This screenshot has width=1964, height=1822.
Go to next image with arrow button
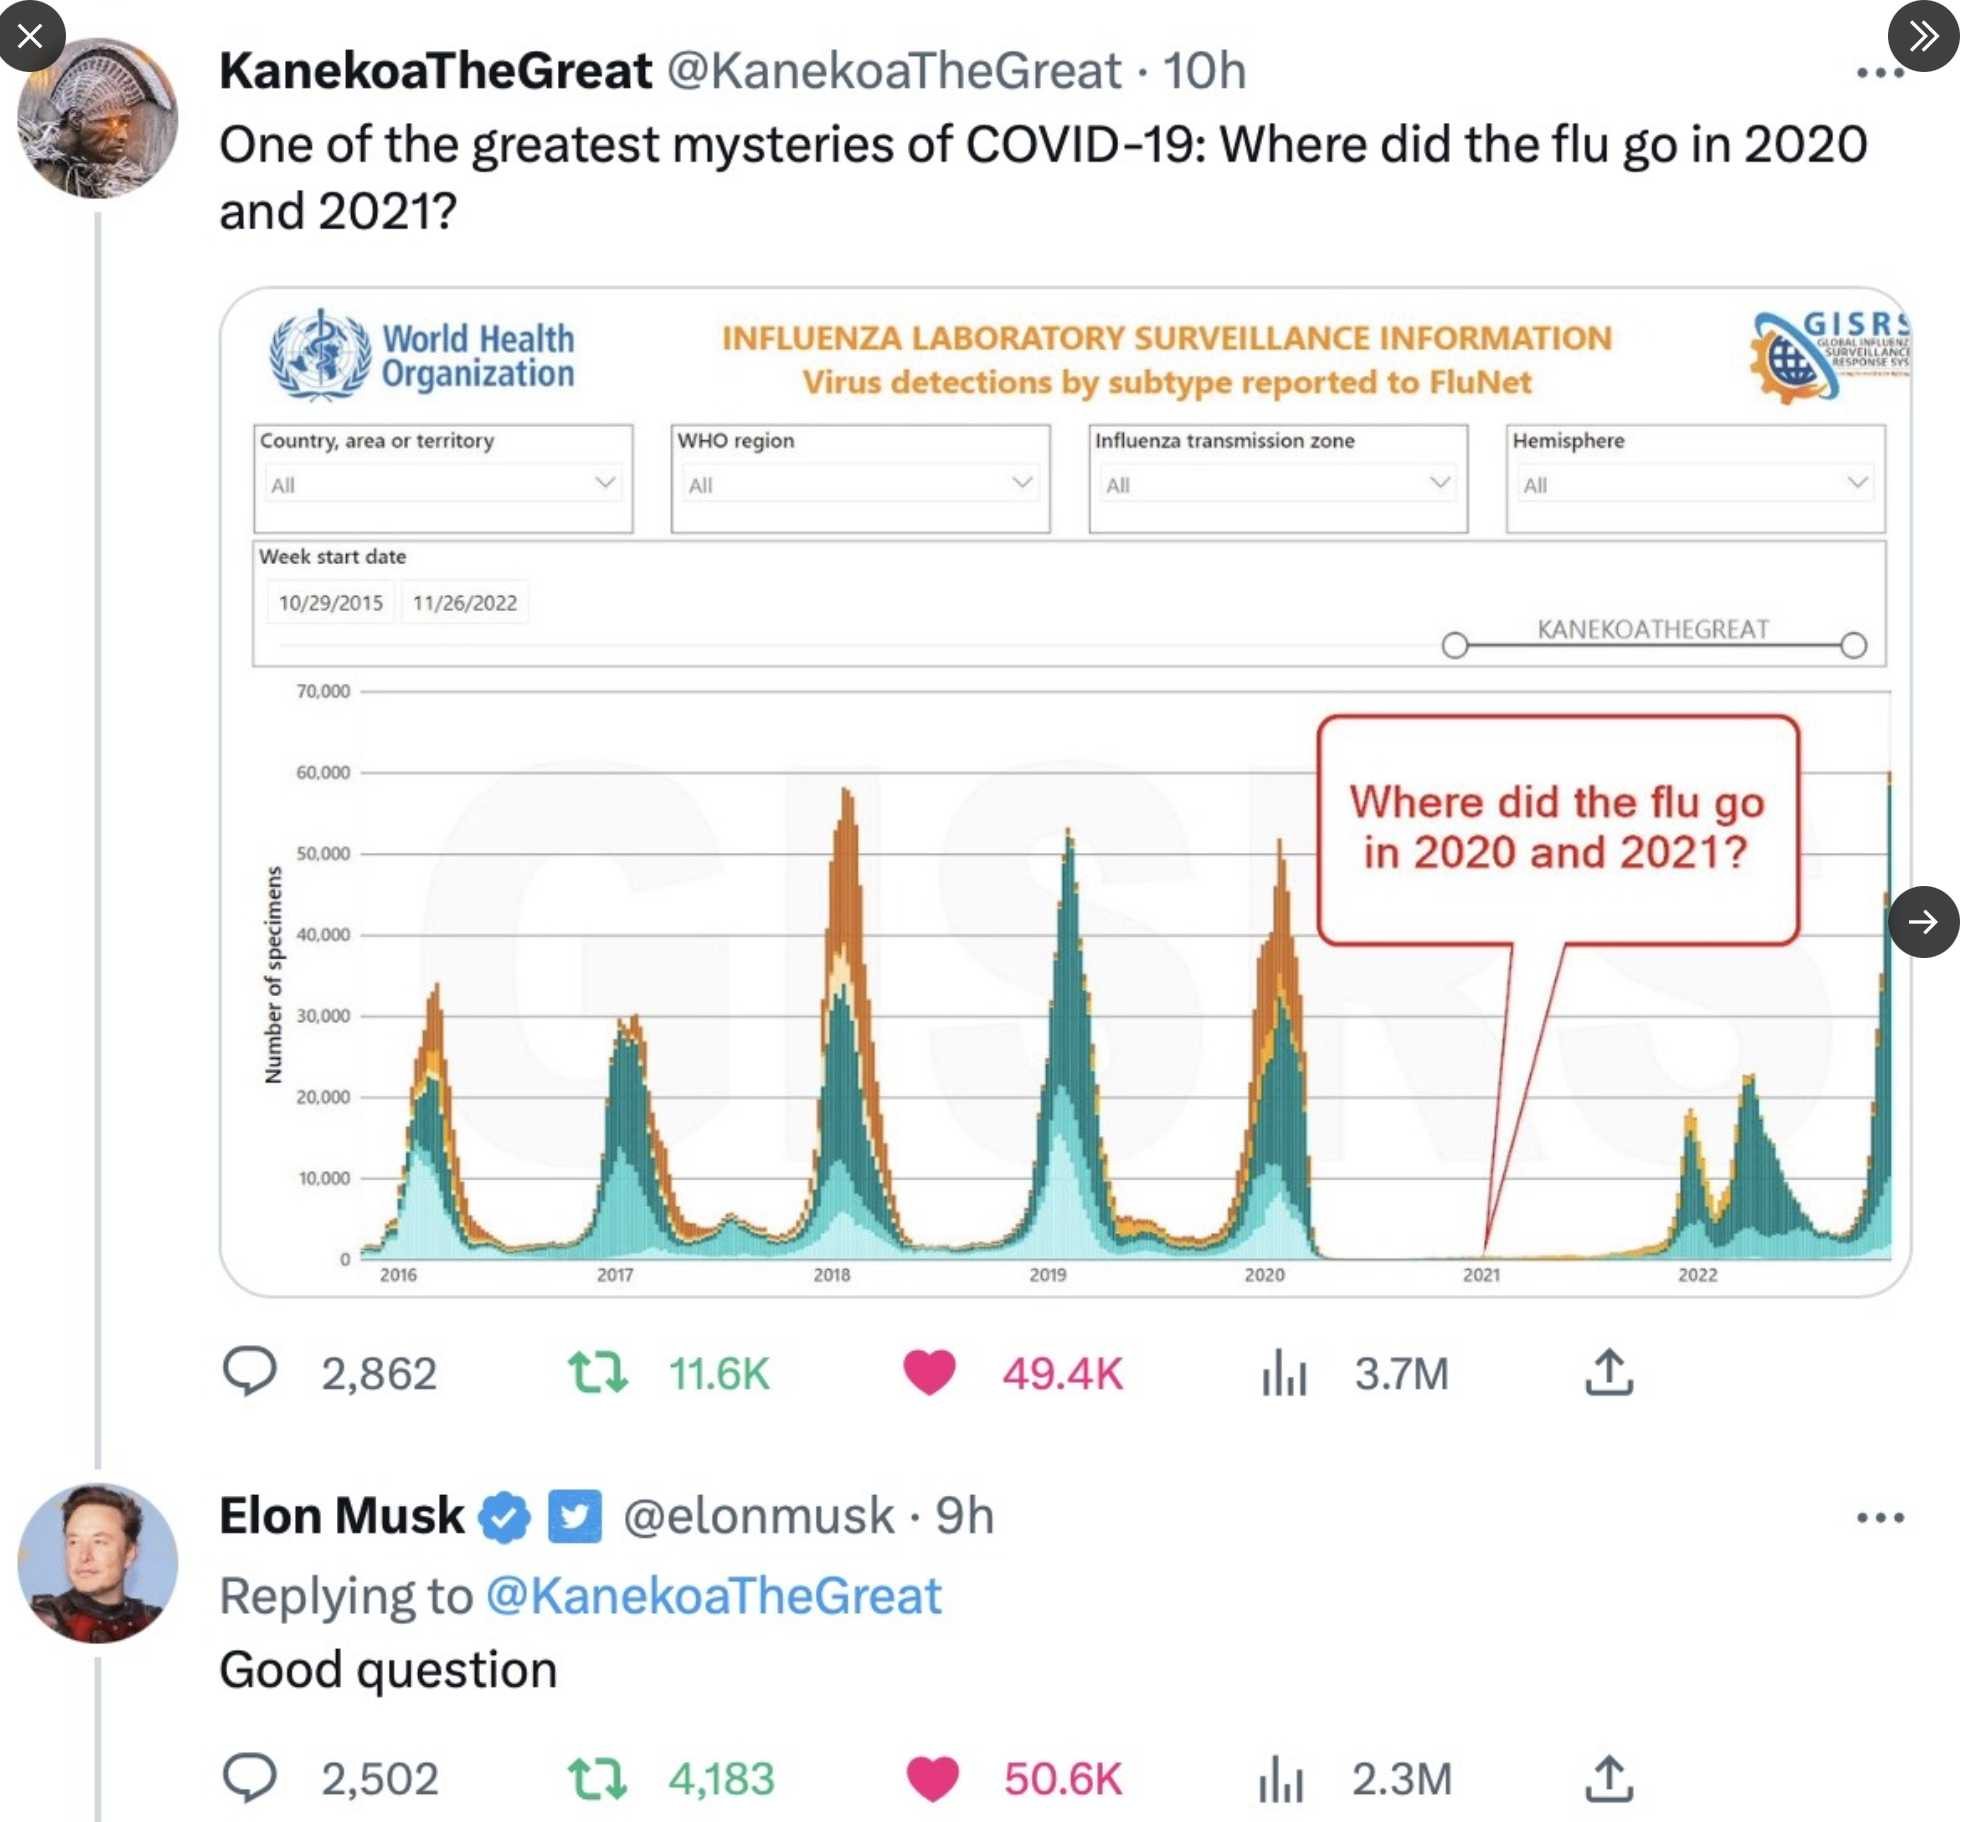[x=1922, y=921]
